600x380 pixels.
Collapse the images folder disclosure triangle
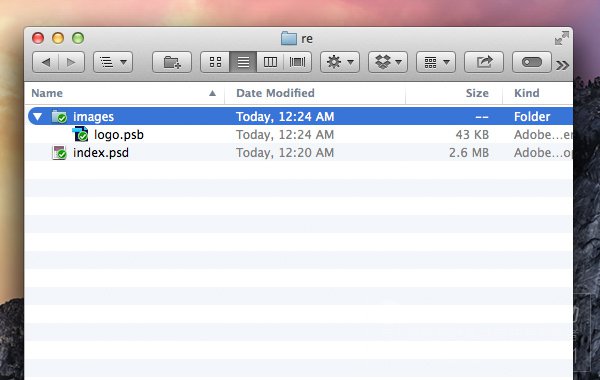(x=38, y=116)
